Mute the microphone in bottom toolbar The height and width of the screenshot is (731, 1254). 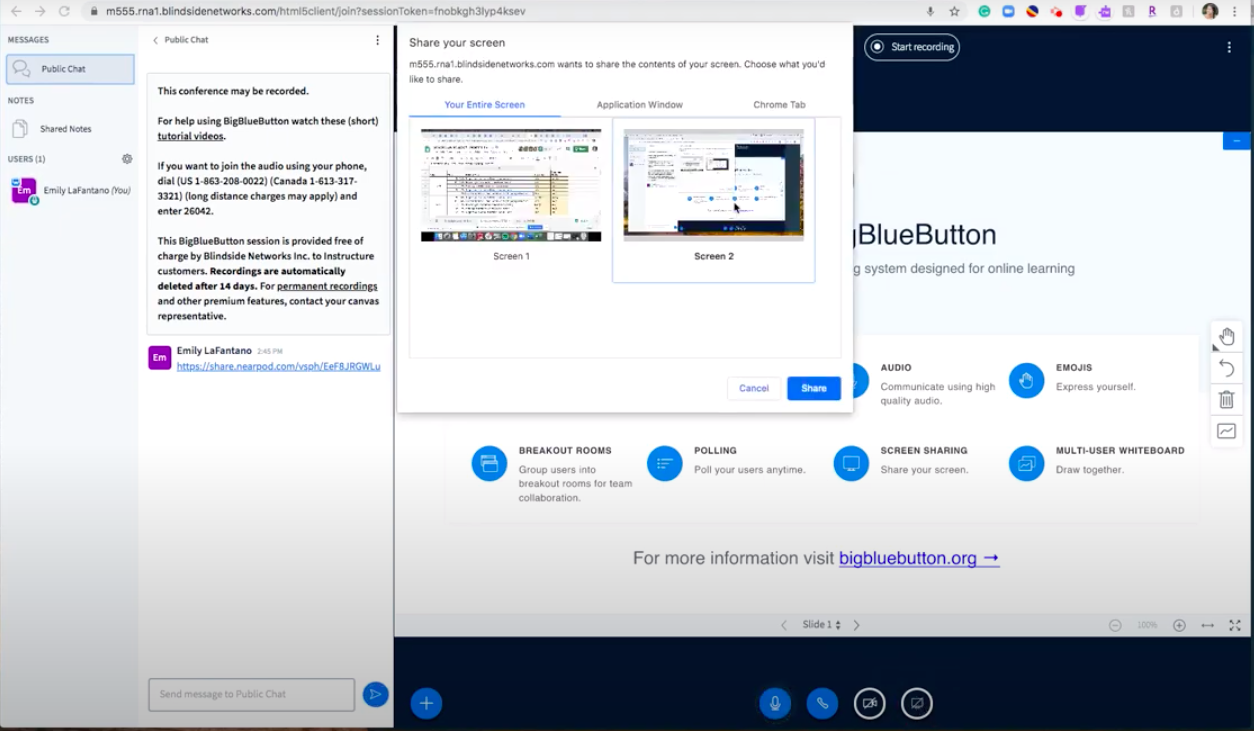774,703
